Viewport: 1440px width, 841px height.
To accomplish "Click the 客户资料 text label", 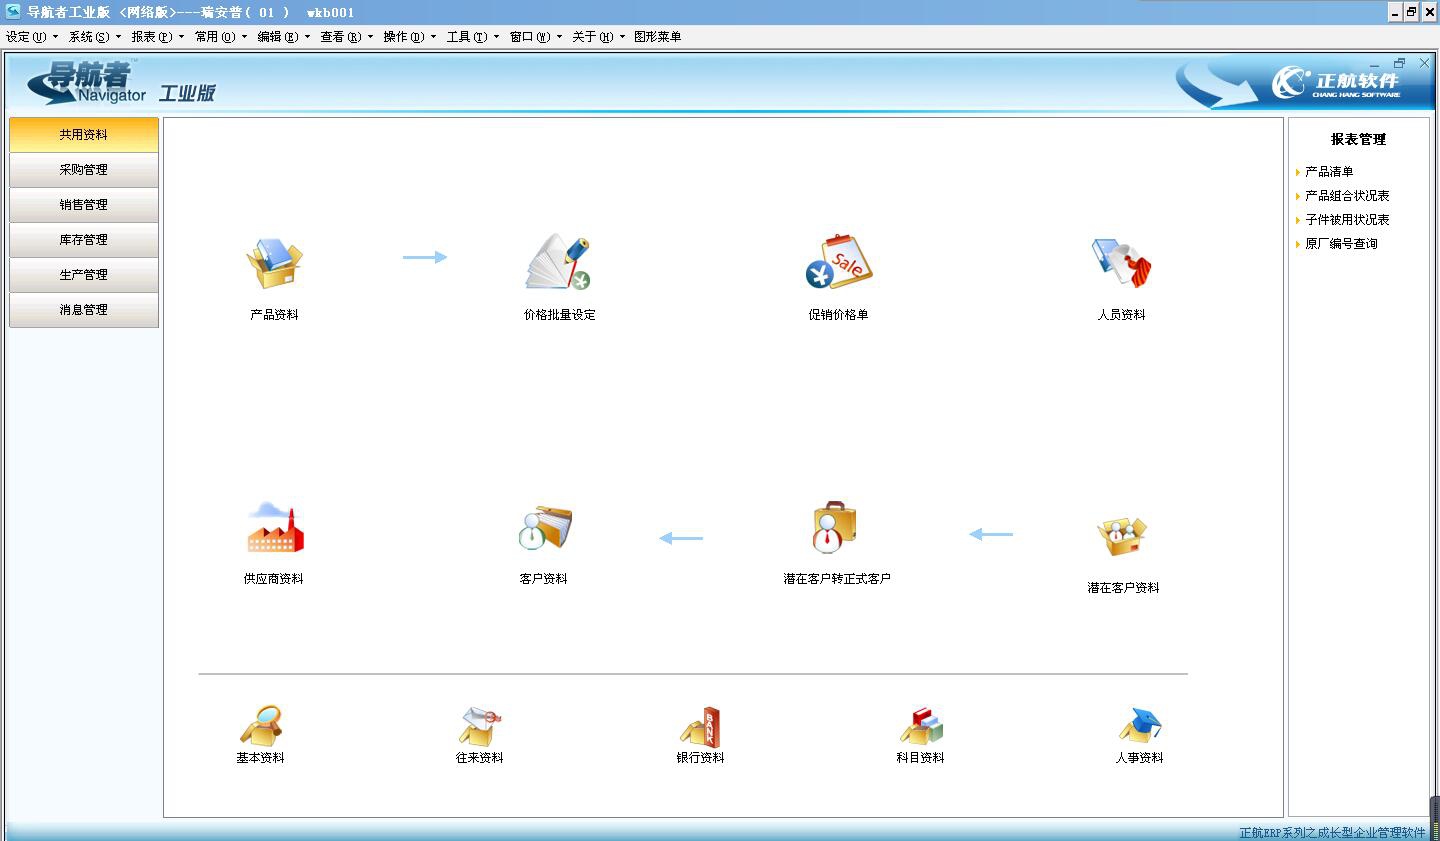I will (x=543, y=579).
